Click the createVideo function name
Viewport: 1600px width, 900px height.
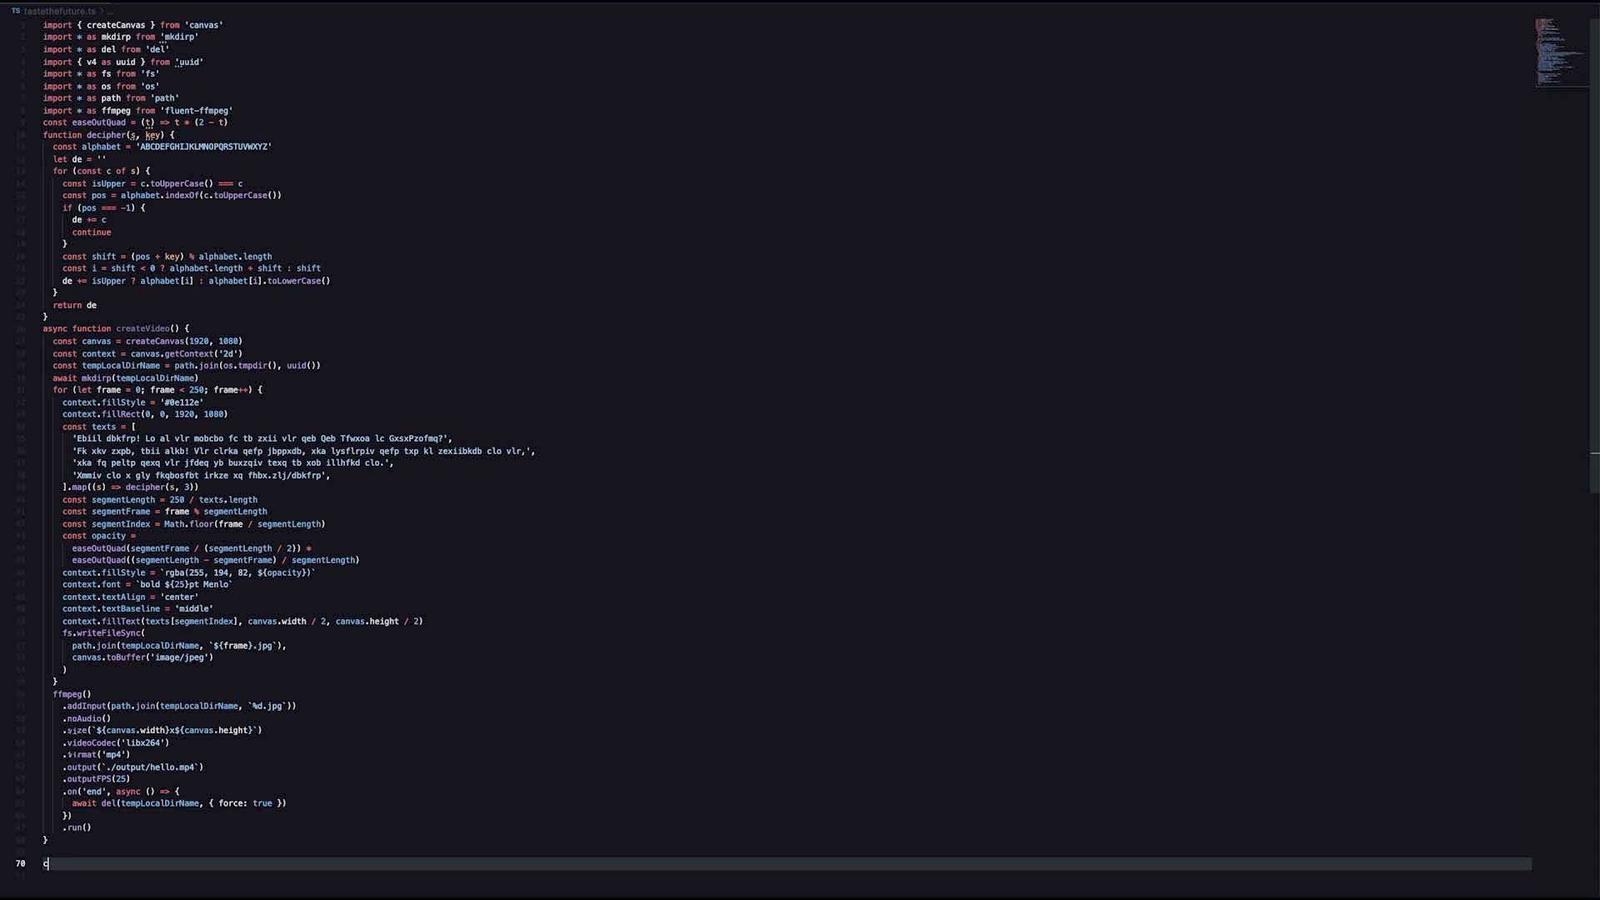(x=143, y=329)
